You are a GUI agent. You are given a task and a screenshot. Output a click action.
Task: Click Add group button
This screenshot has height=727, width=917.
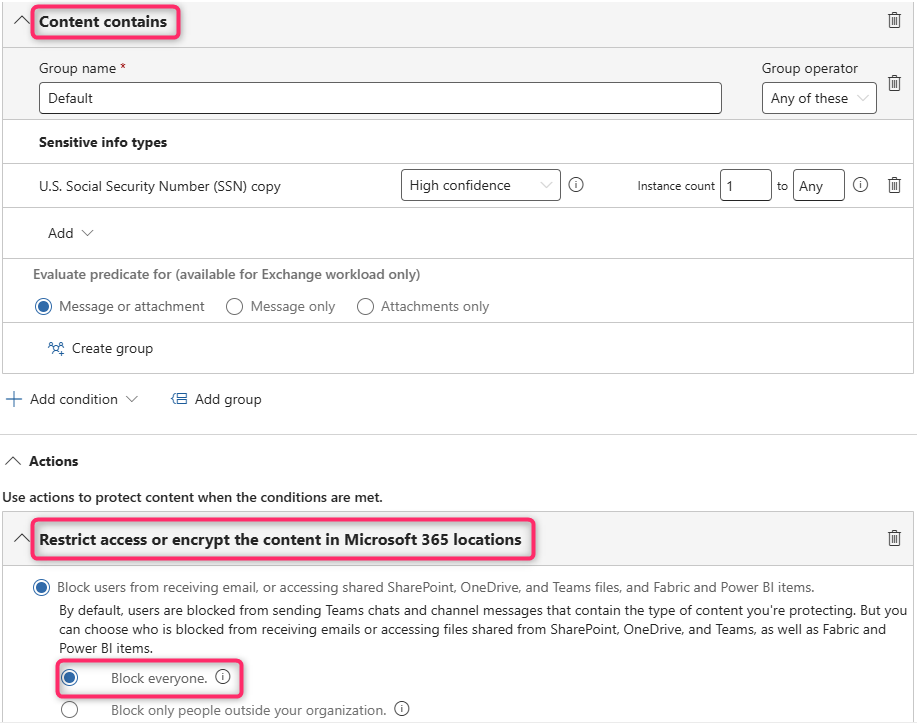point(216,399)
